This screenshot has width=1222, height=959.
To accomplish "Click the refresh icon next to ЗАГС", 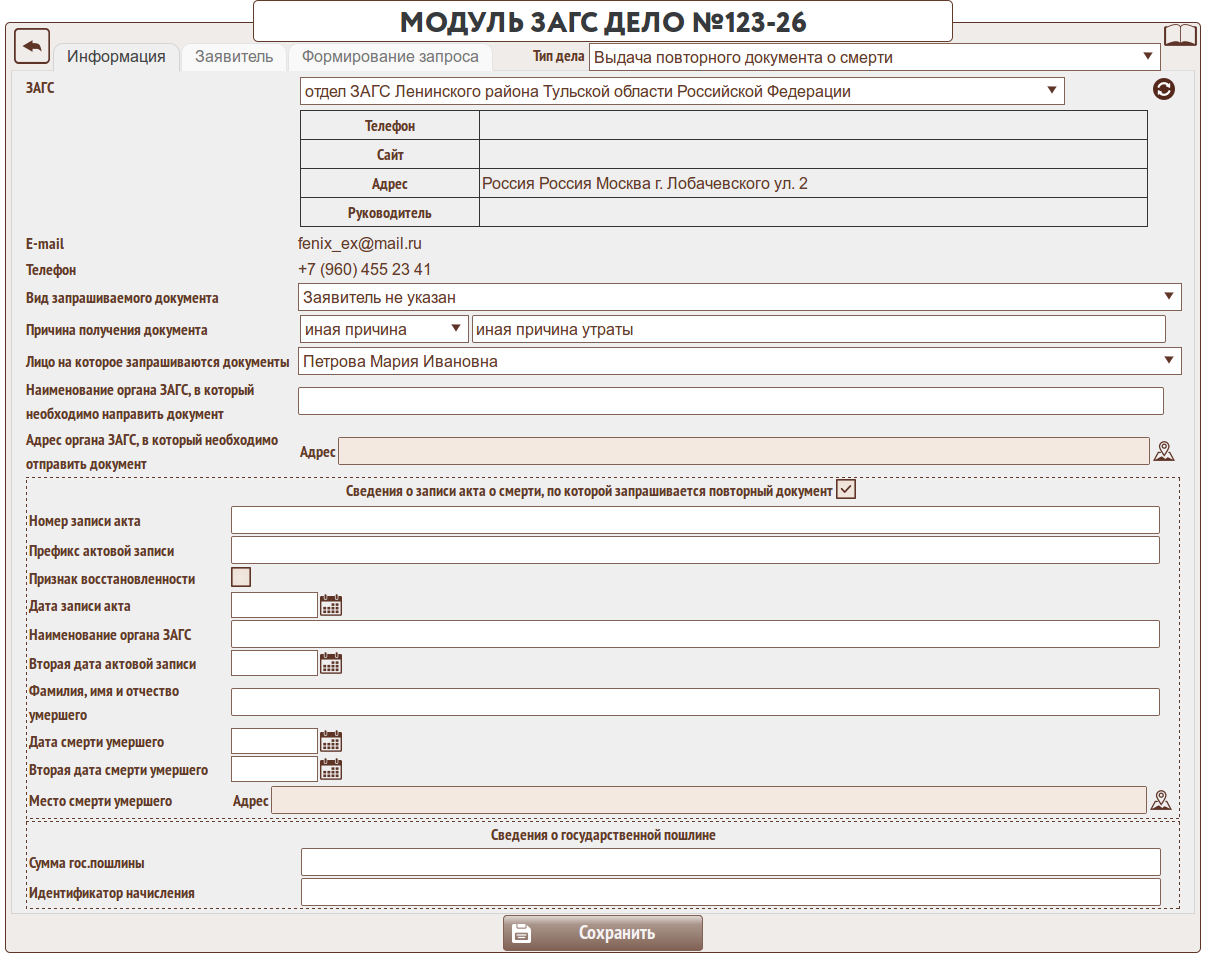I will (1164, 89).
